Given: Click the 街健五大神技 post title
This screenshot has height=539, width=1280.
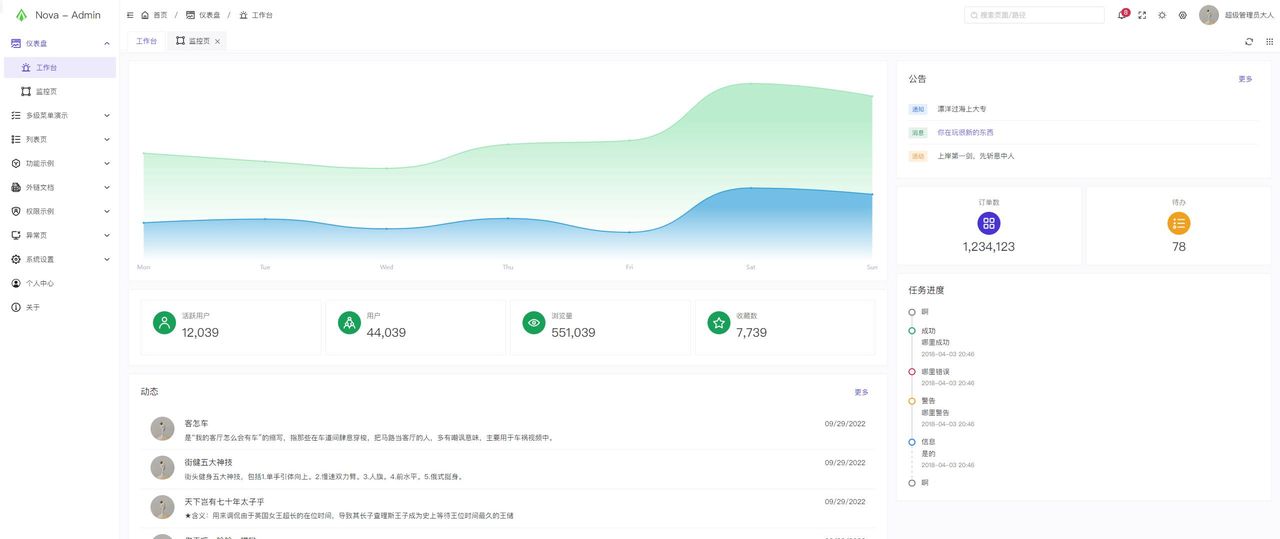Looking at the screenshot, I should [208, 462].
